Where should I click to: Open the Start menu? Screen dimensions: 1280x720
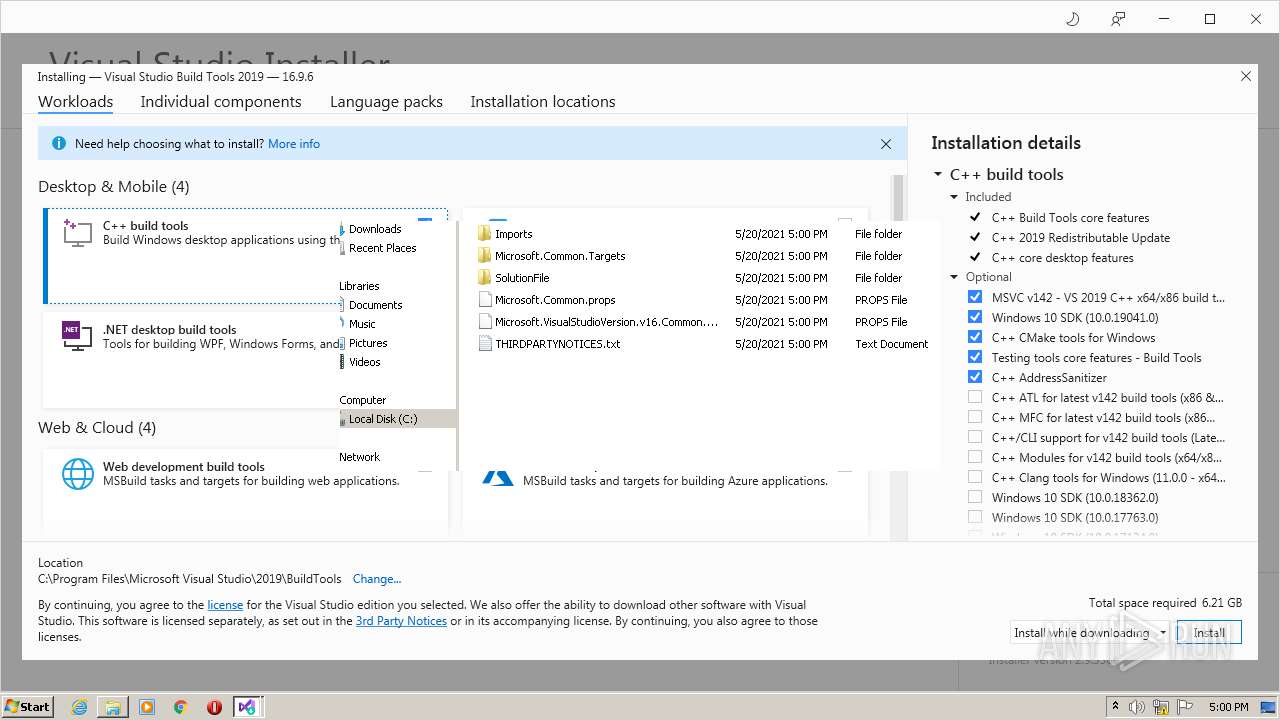point(28,707)
